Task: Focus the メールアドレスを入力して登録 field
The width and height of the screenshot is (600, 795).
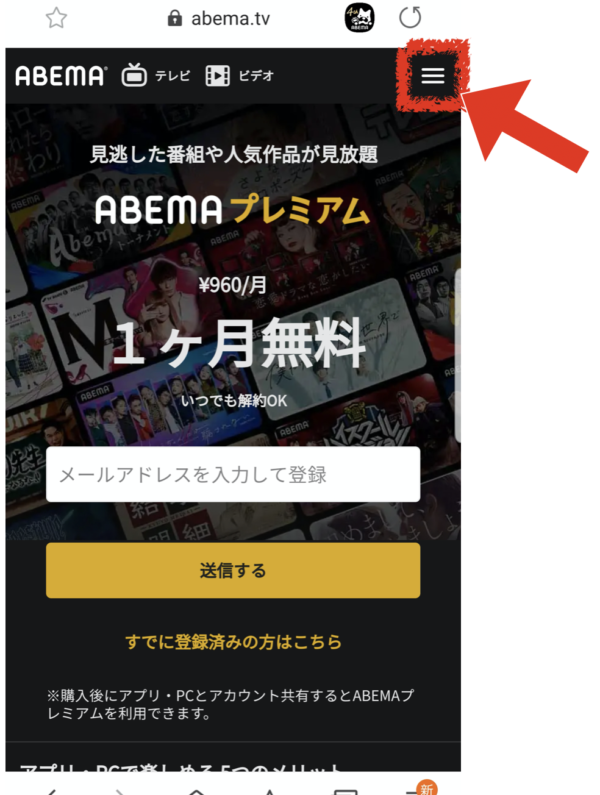Action: tap(233, 475)
